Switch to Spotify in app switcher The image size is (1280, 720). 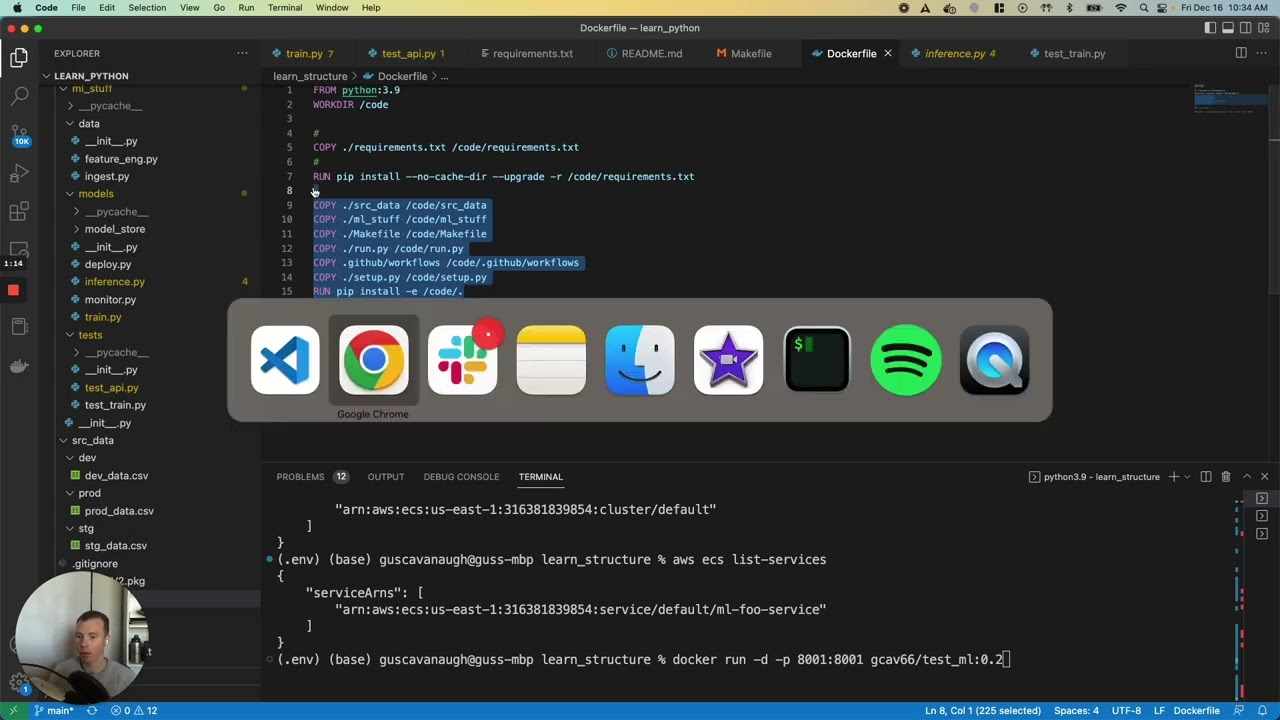(x=906, y=360)
